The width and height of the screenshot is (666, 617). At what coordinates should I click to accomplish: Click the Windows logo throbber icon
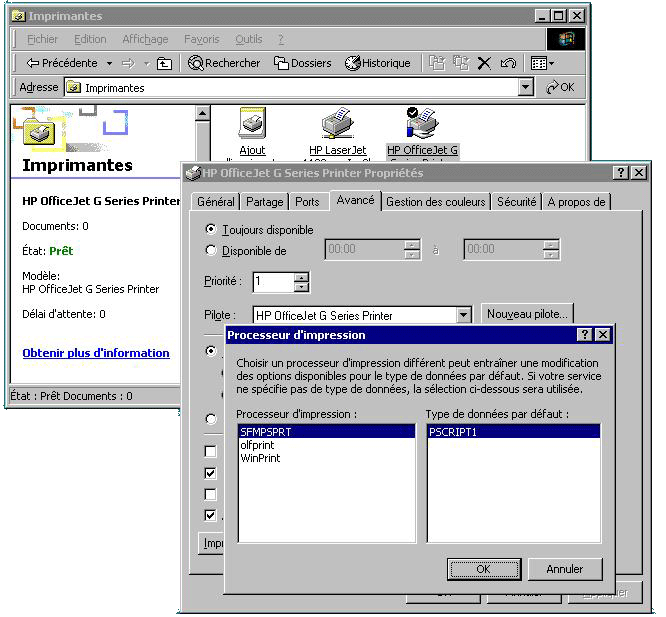point(566,39)
